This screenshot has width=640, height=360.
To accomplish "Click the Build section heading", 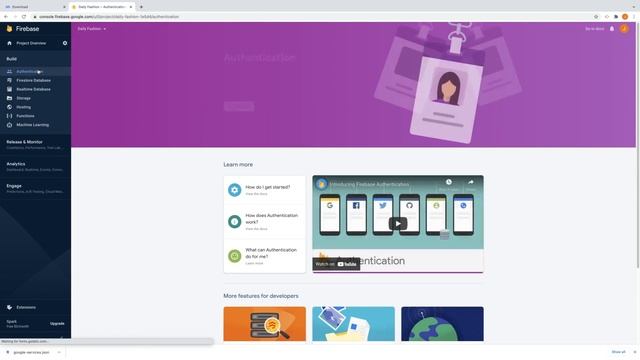I will [11, 59].
